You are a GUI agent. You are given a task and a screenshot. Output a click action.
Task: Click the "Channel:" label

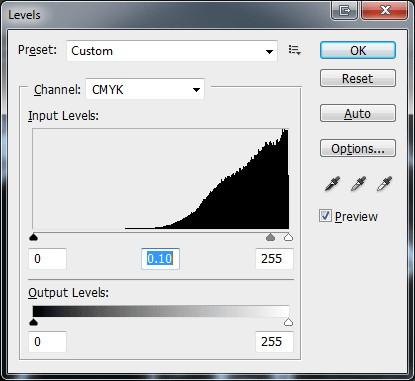coord(57,90)
